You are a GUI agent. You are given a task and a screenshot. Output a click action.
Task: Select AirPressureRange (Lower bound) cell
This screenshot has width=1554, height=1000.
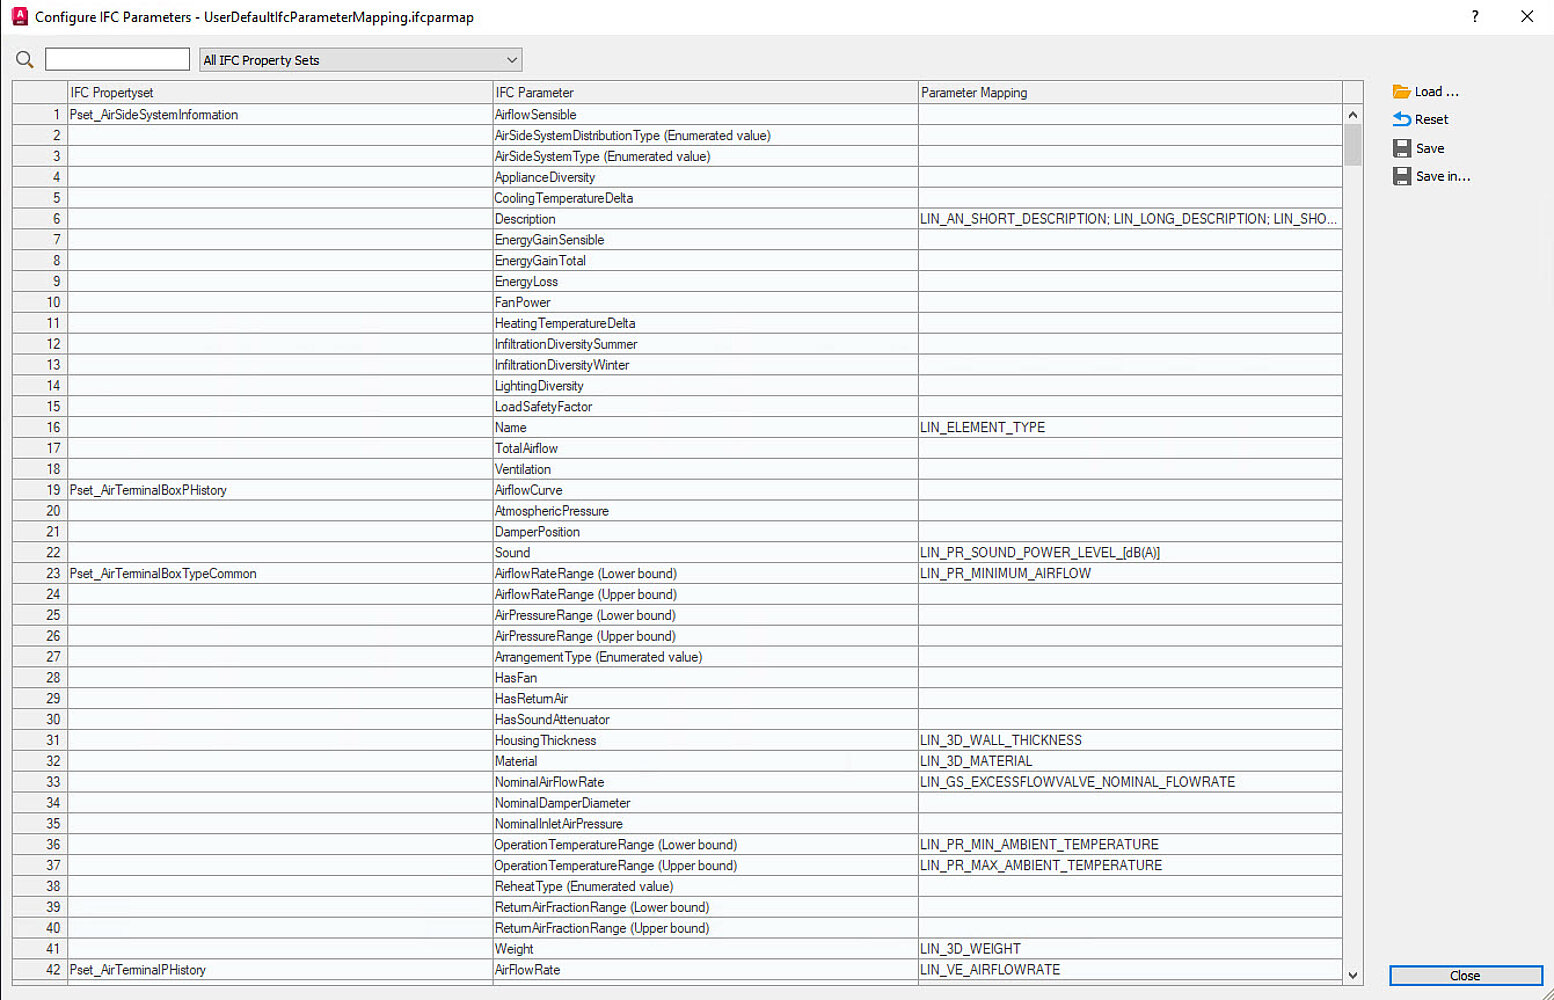coord(705,615)
